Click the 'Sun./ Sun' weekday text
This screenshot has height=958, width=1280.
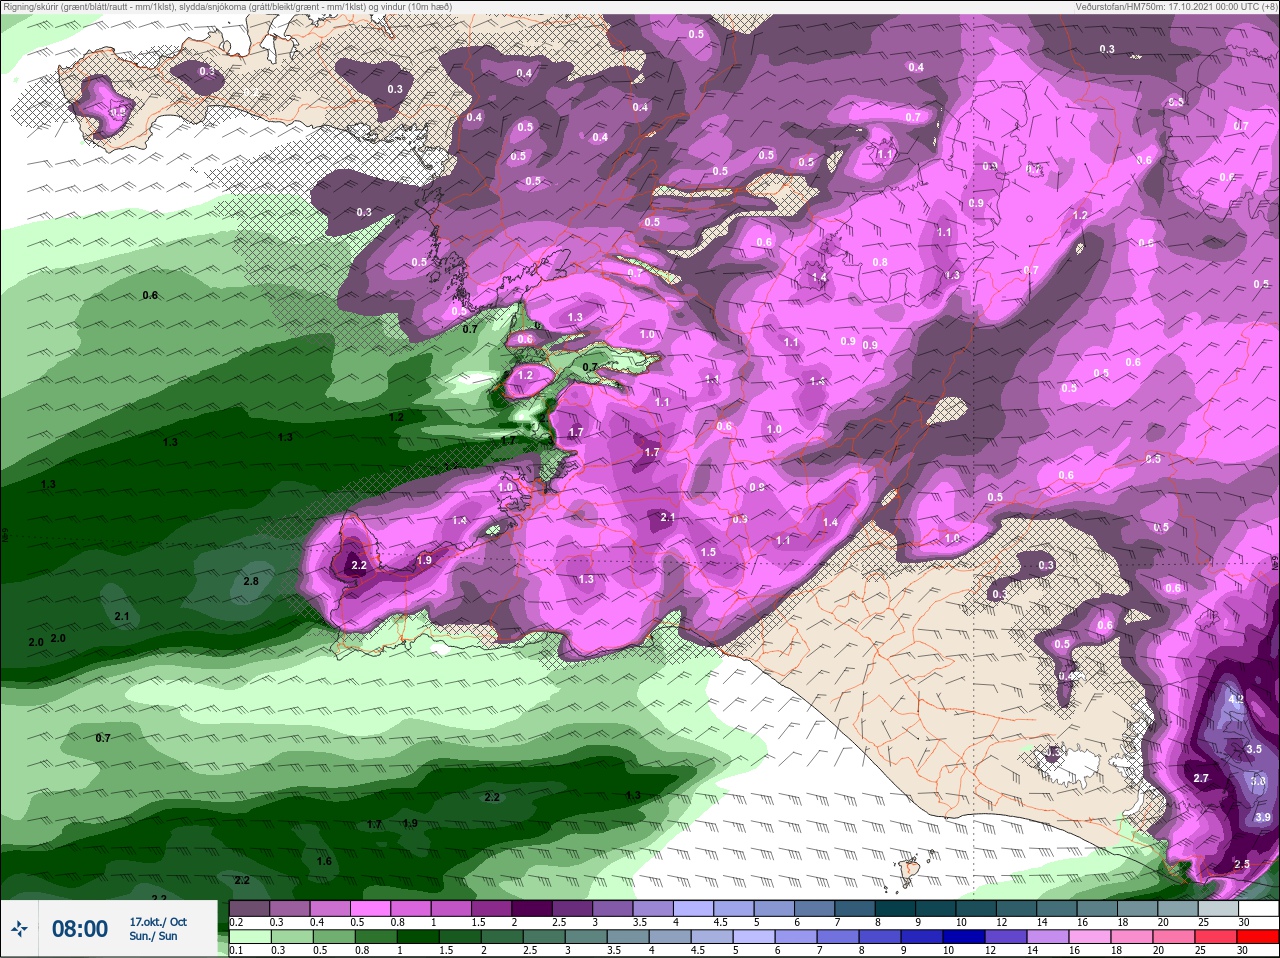[x=153, y=936]
